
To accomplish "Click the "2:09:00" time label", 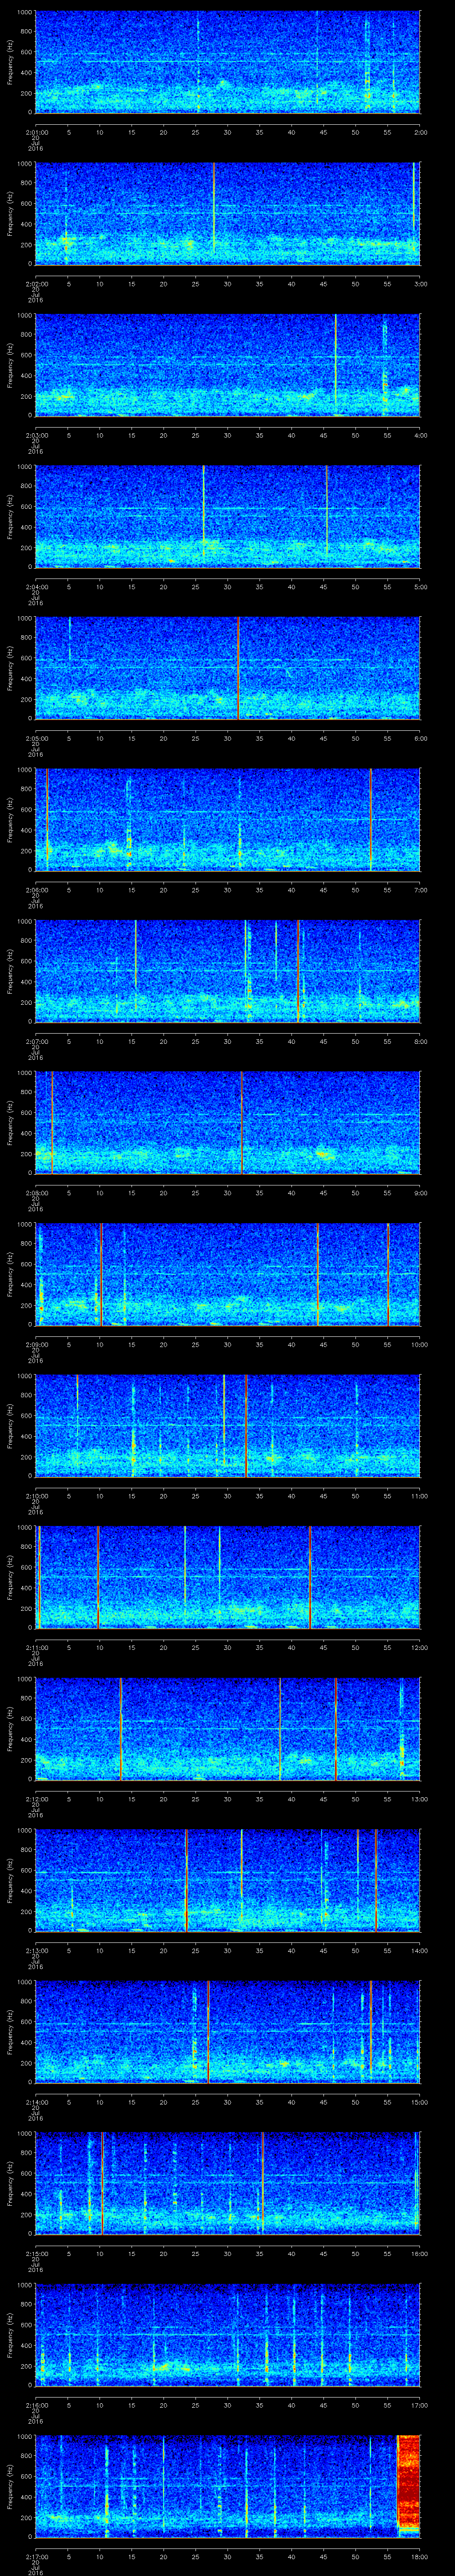I will [36, 1344].
